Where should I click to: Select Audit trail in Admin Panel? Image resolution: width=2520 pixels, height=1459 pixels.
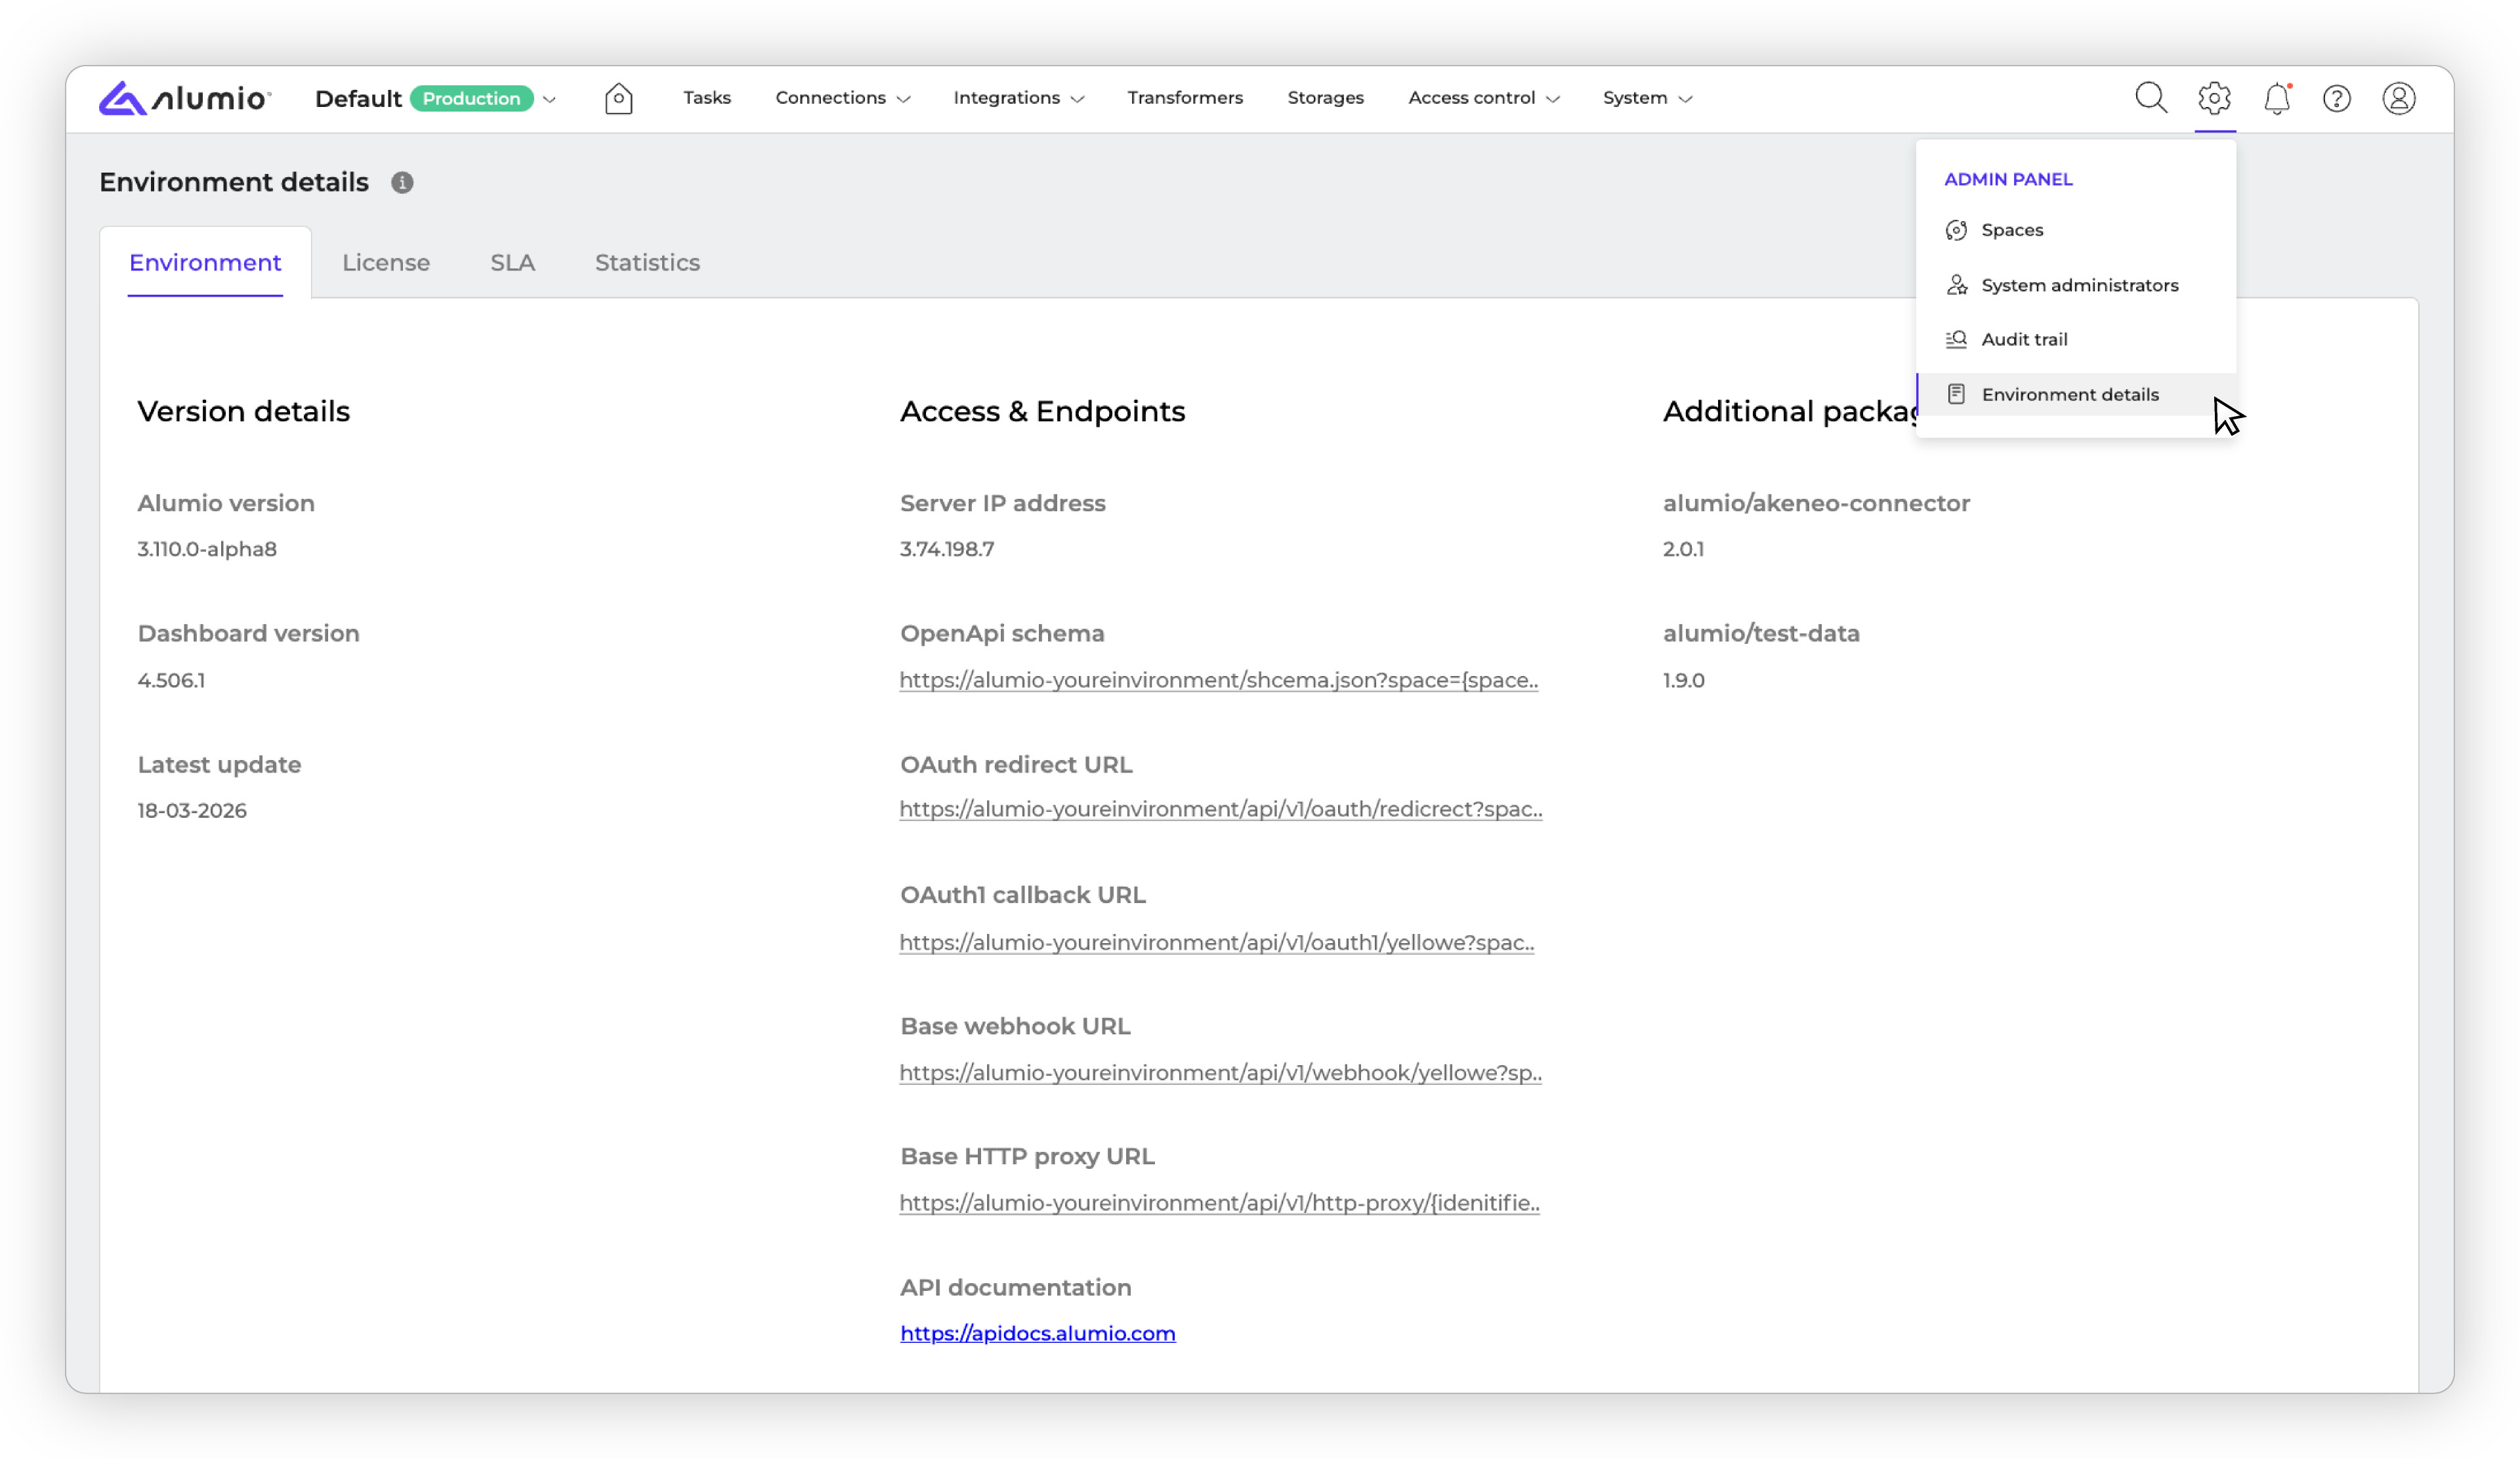(x=2024, y=339)
